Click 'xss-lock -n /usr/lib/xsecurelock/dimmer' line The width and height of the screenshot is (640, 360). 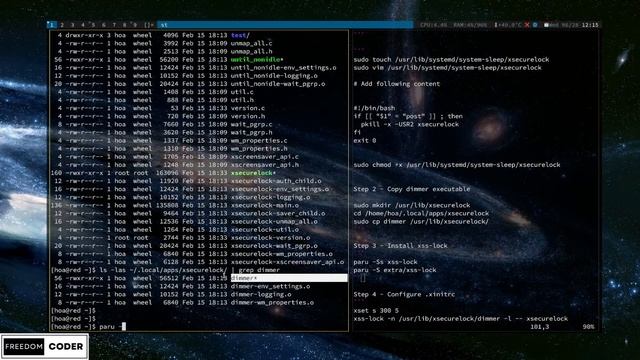click(460, 319)
